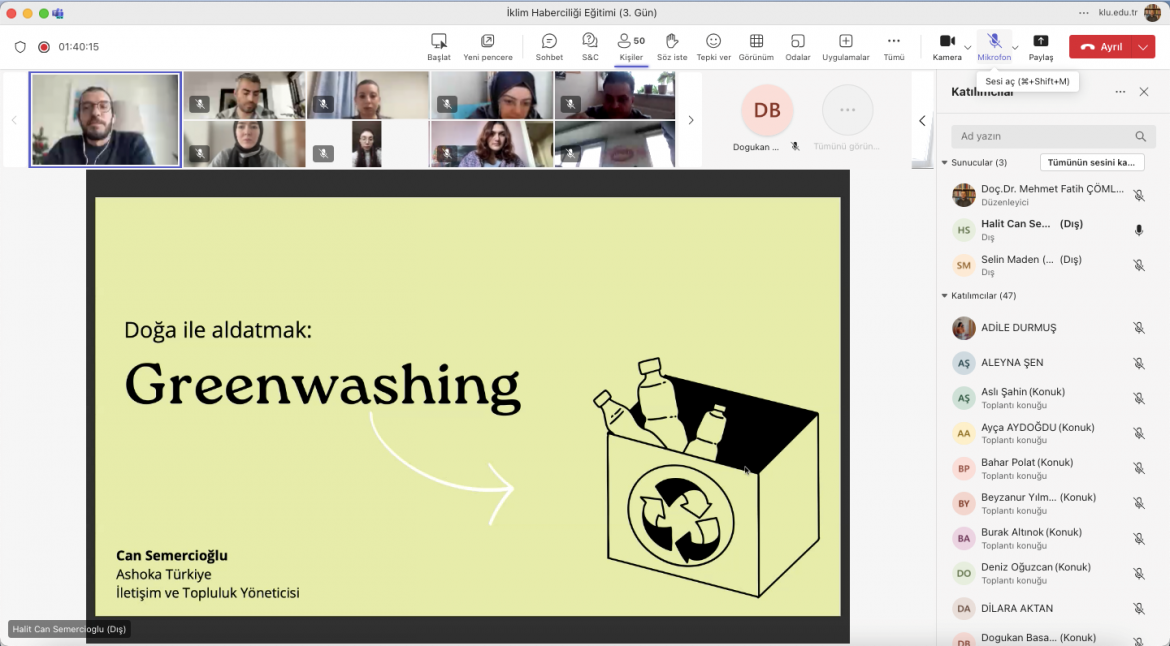
Task: Leave meeting with Ayrıl button
Action: point(1101,47)
